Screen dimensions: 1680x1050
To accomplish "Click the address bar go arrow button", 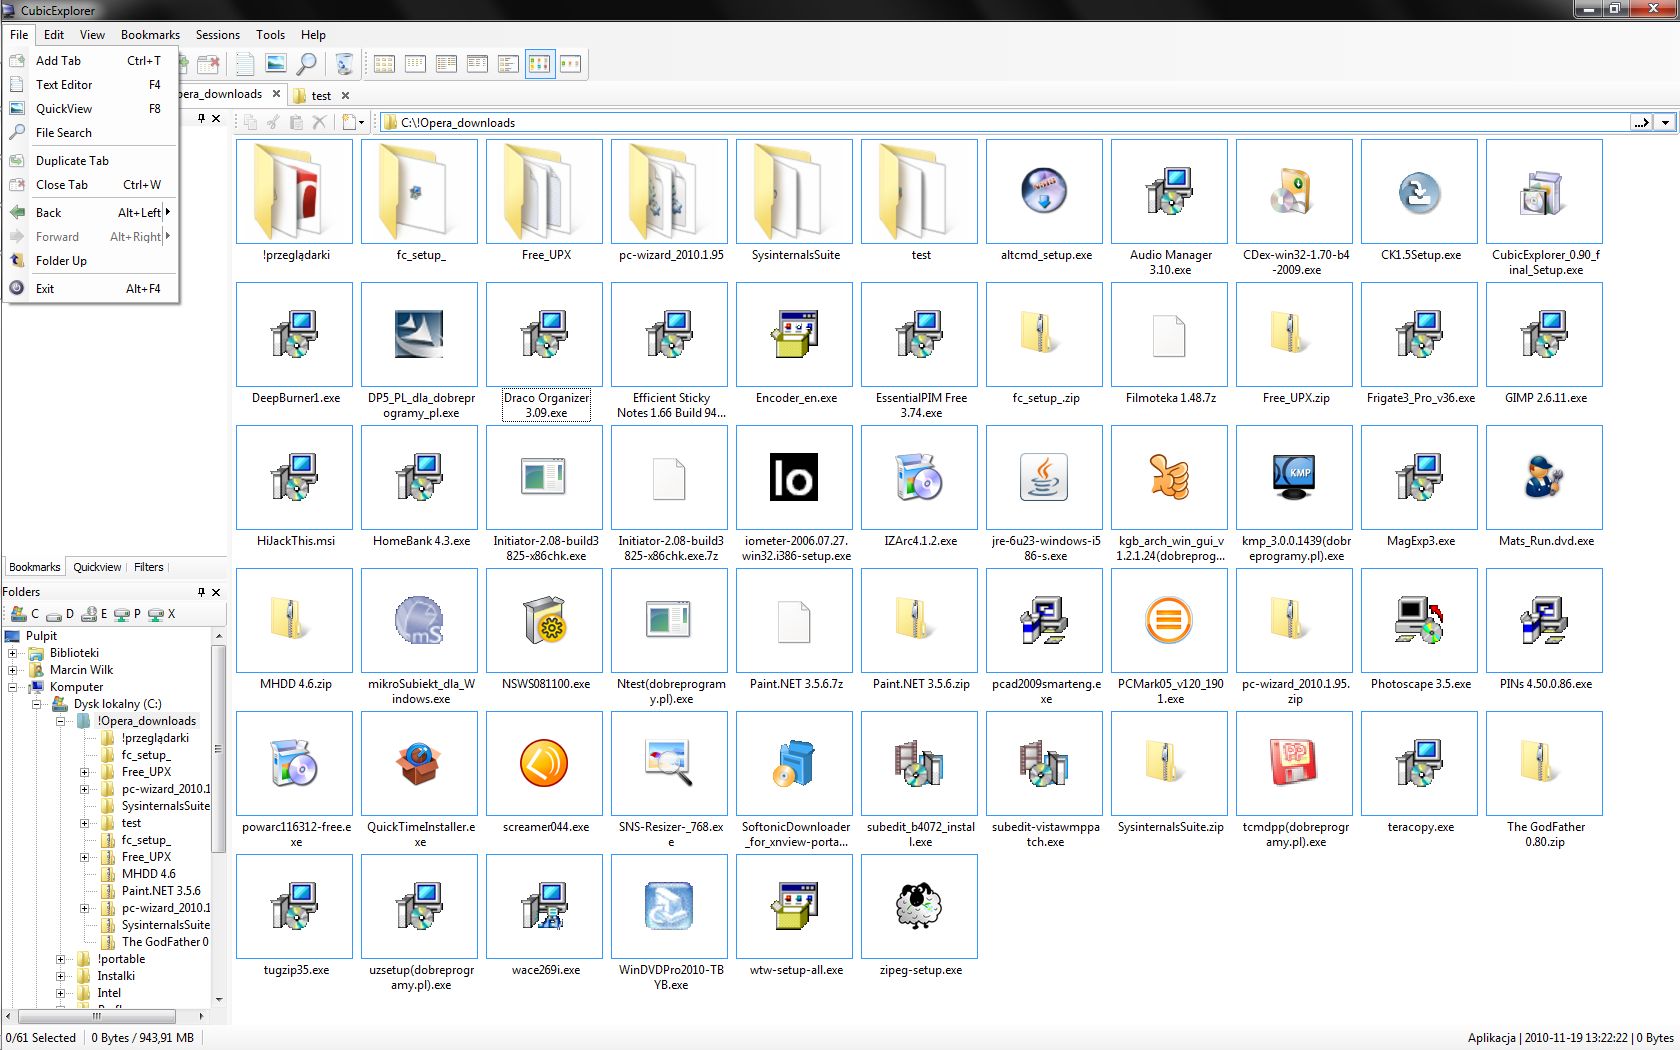I will (1641, 123).
